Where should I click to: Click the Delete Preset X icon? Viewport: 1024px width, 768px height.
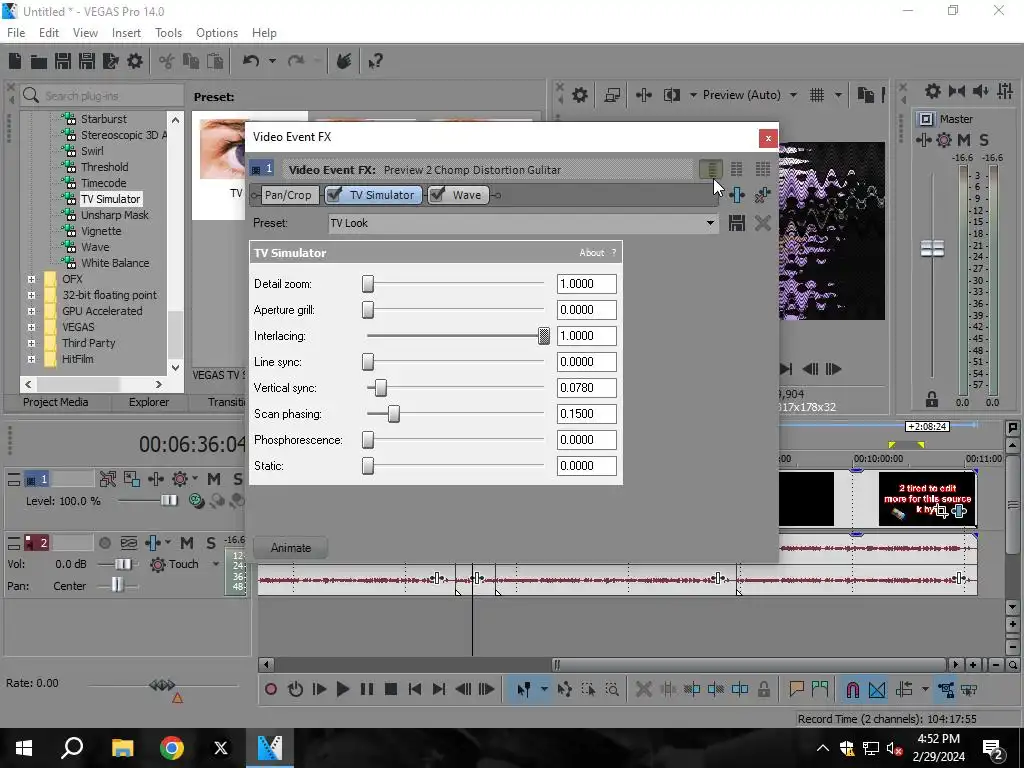click(x=762, y=223)
